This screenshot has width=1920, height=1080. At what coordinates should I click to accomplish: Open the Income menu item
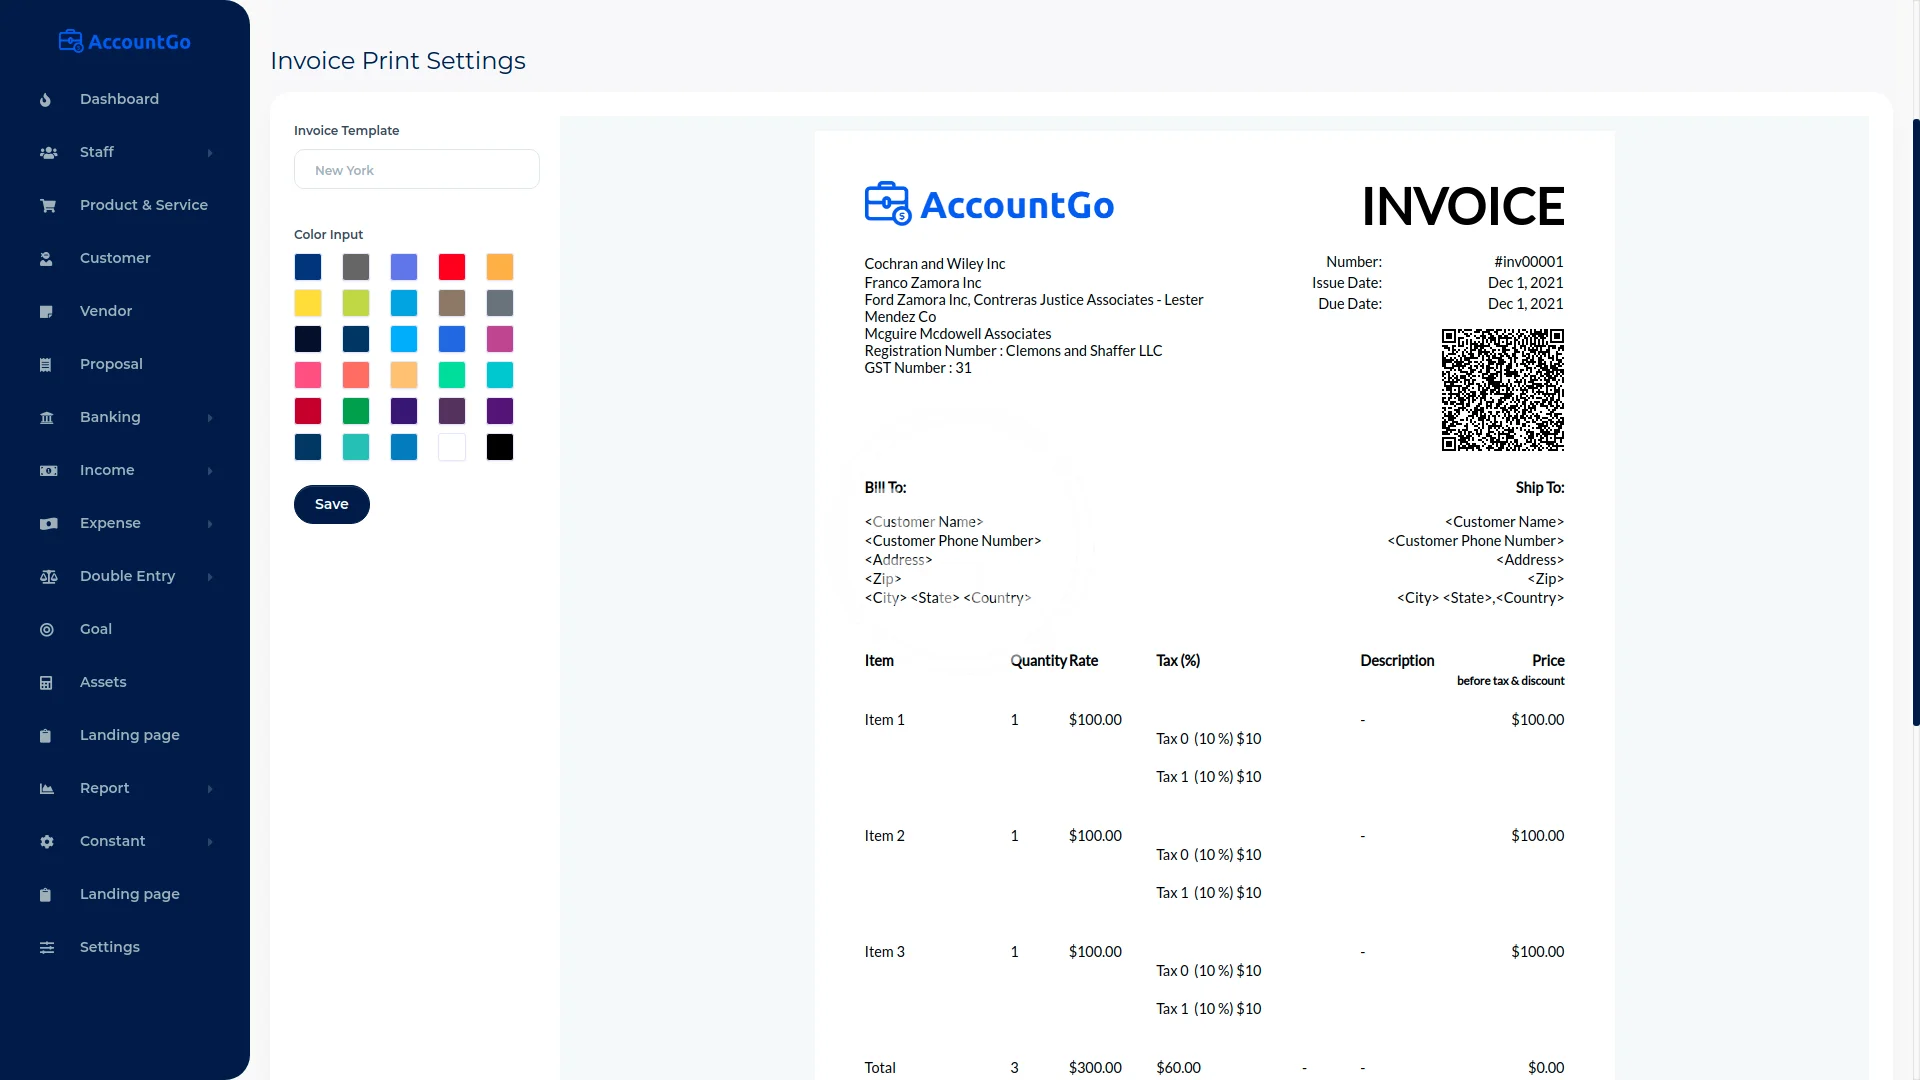pos(107,470)
